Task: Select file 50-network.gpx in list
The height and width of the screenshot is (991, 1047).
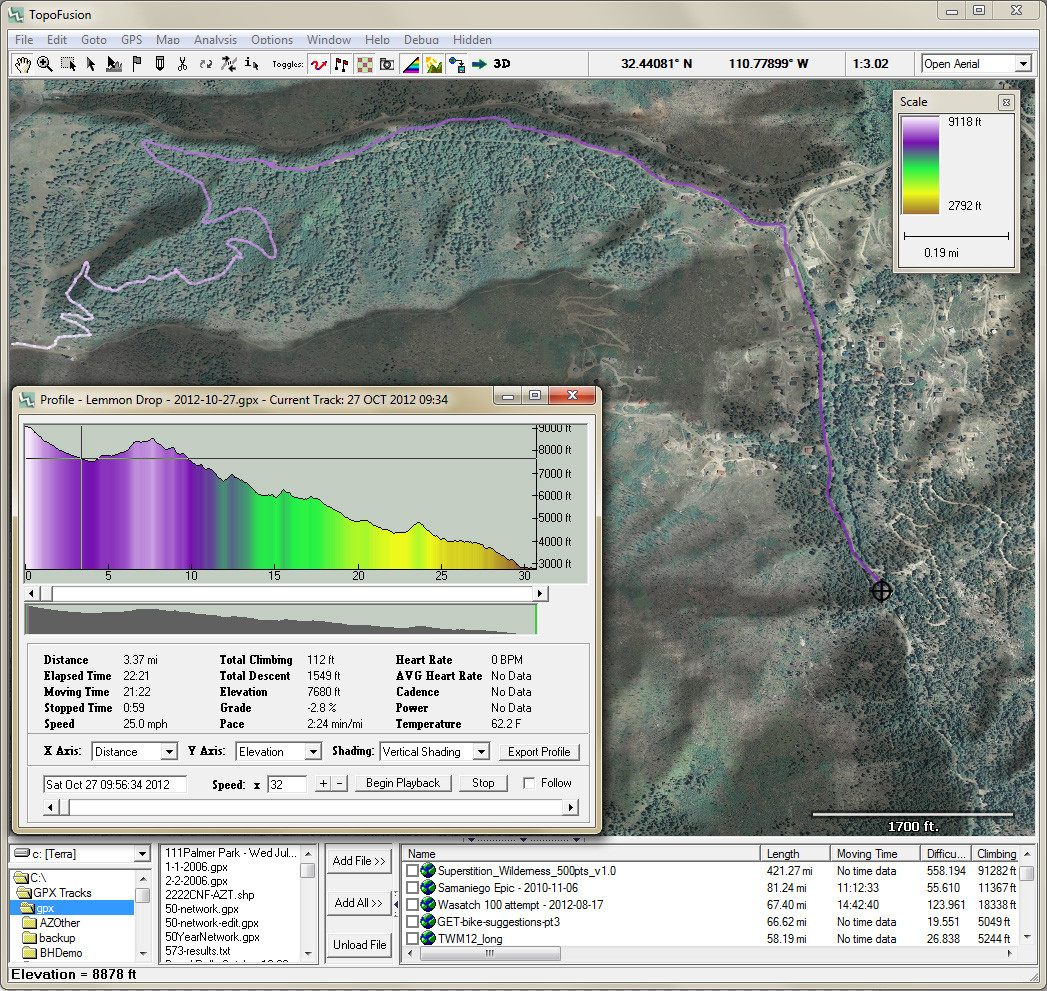Action: (x=202, y=909)
